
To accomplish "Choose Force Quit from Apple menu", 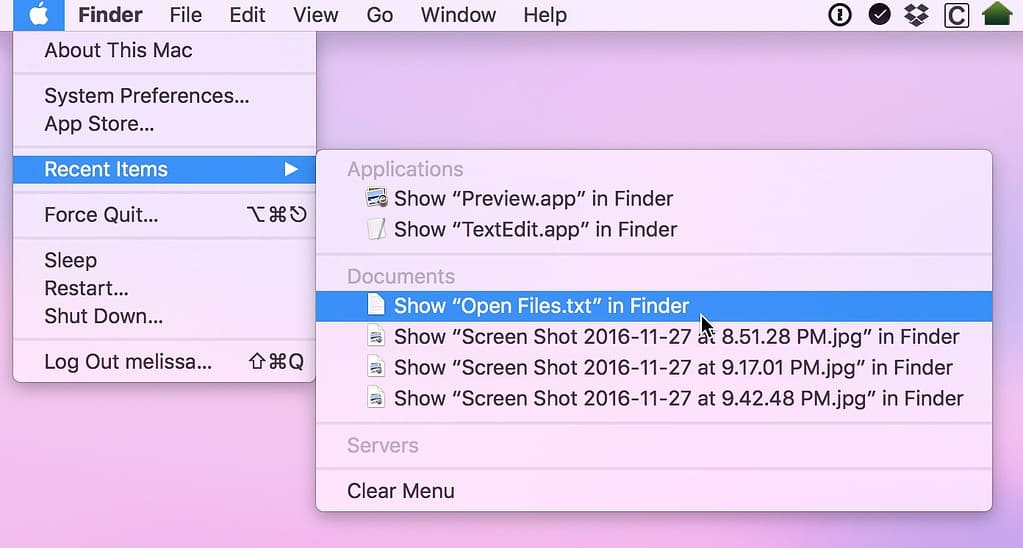I will point(101,215).
